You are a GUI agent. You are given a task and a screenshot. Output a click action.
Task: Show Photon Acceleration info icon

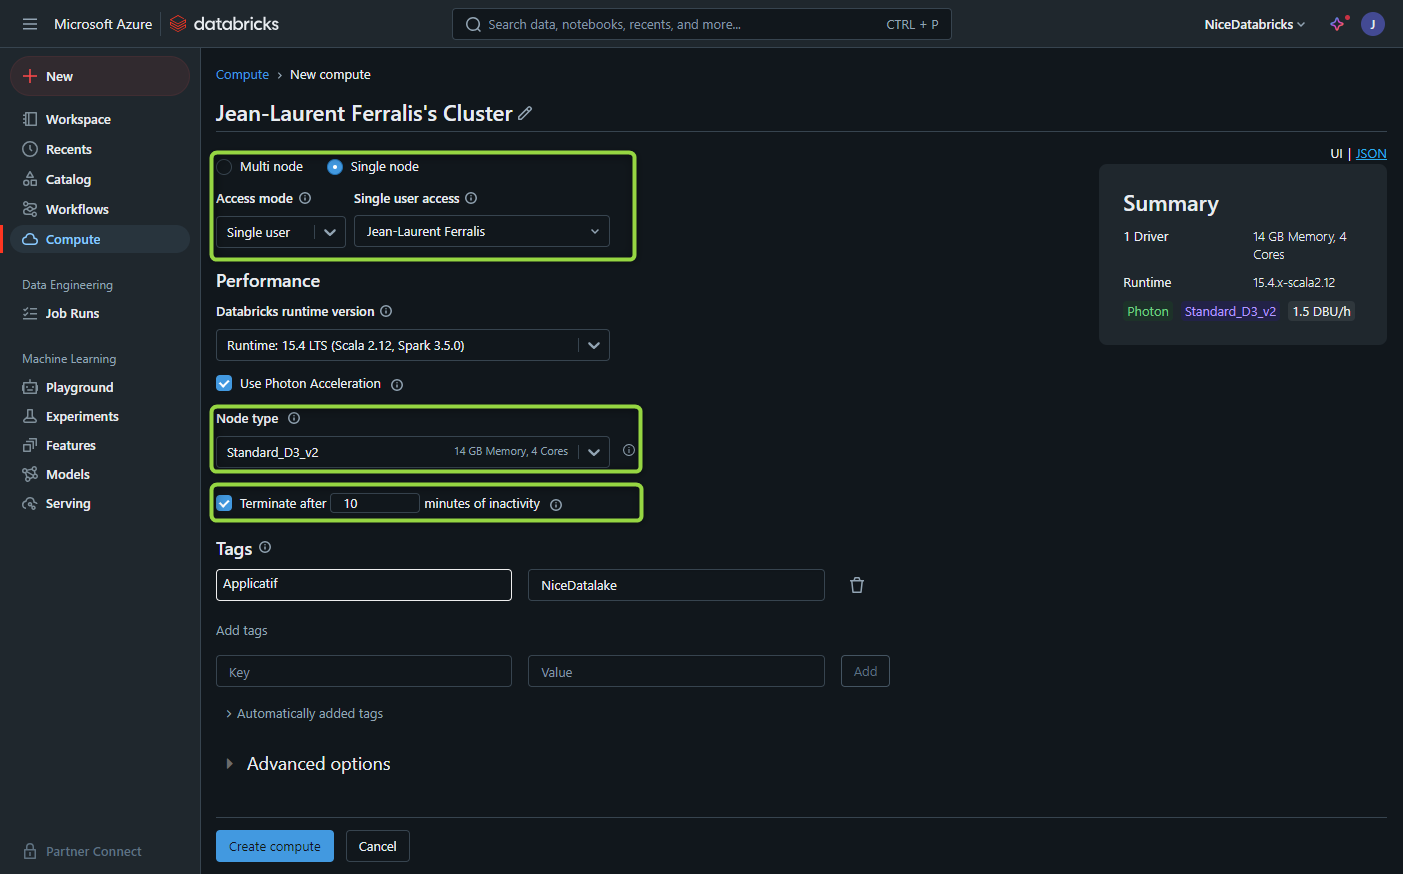(397, 385)
